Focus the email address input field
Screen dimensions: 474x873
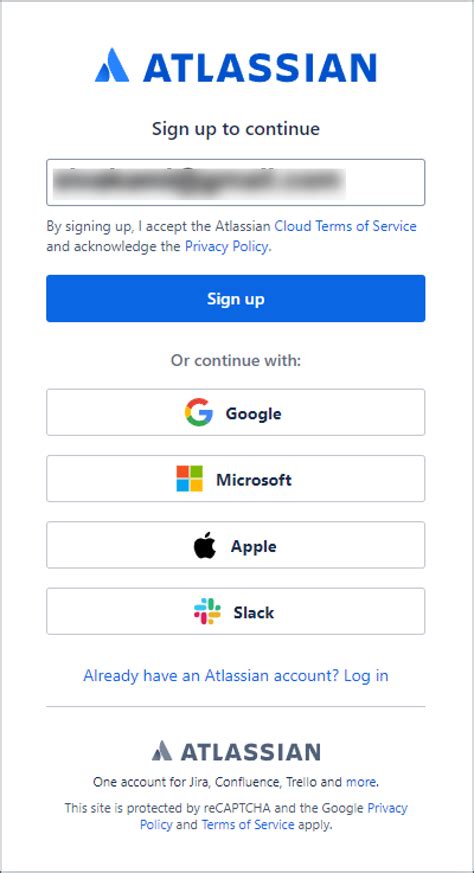point(236,183)
